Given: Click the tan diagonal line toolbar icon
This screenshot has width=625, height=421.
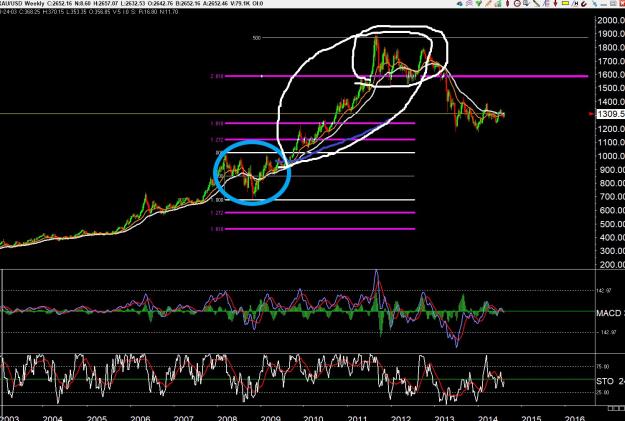Looking at the screenshot, I should pos(488,3).
